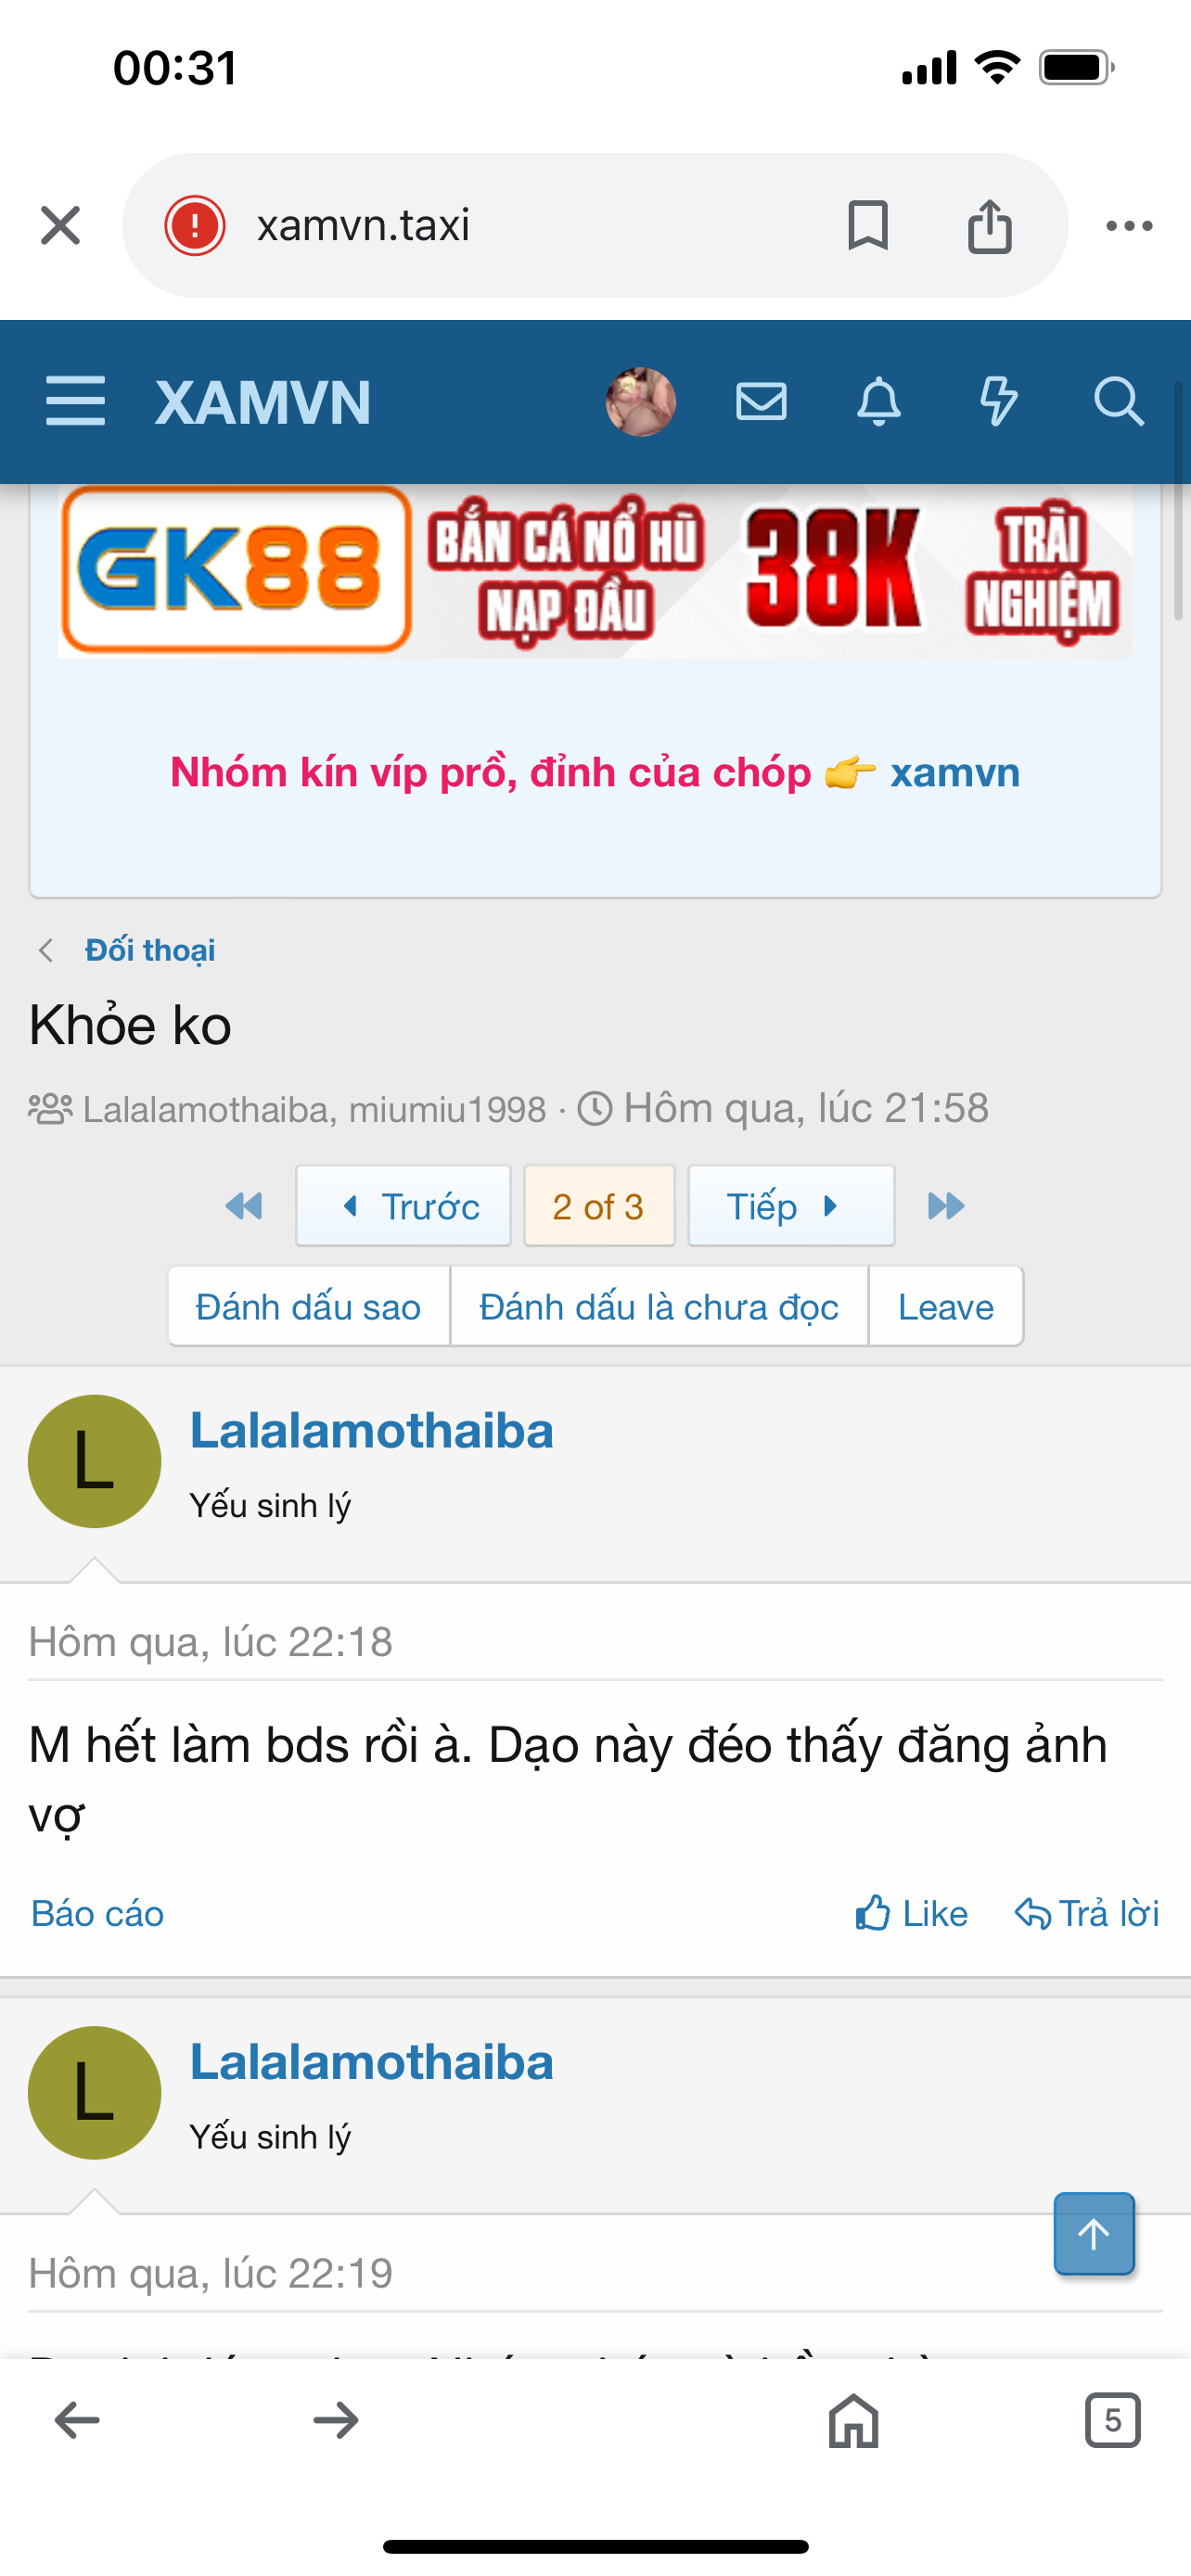The width and height of the screenshot is (1191, 2576).
Task: Tap the lightning bolt what's new icon
Action: tap(997, 402)
